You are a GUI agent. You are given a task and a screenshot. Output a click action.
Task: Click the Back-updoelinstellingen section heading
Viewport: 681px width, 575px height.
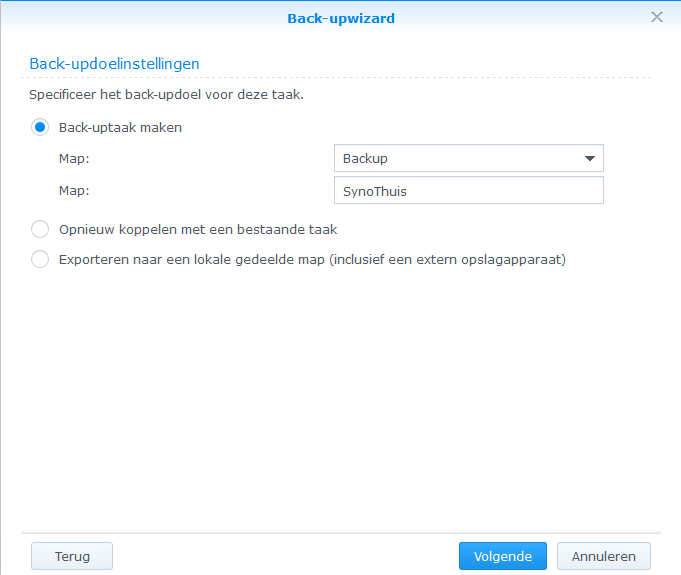click(x=114, y=63)
